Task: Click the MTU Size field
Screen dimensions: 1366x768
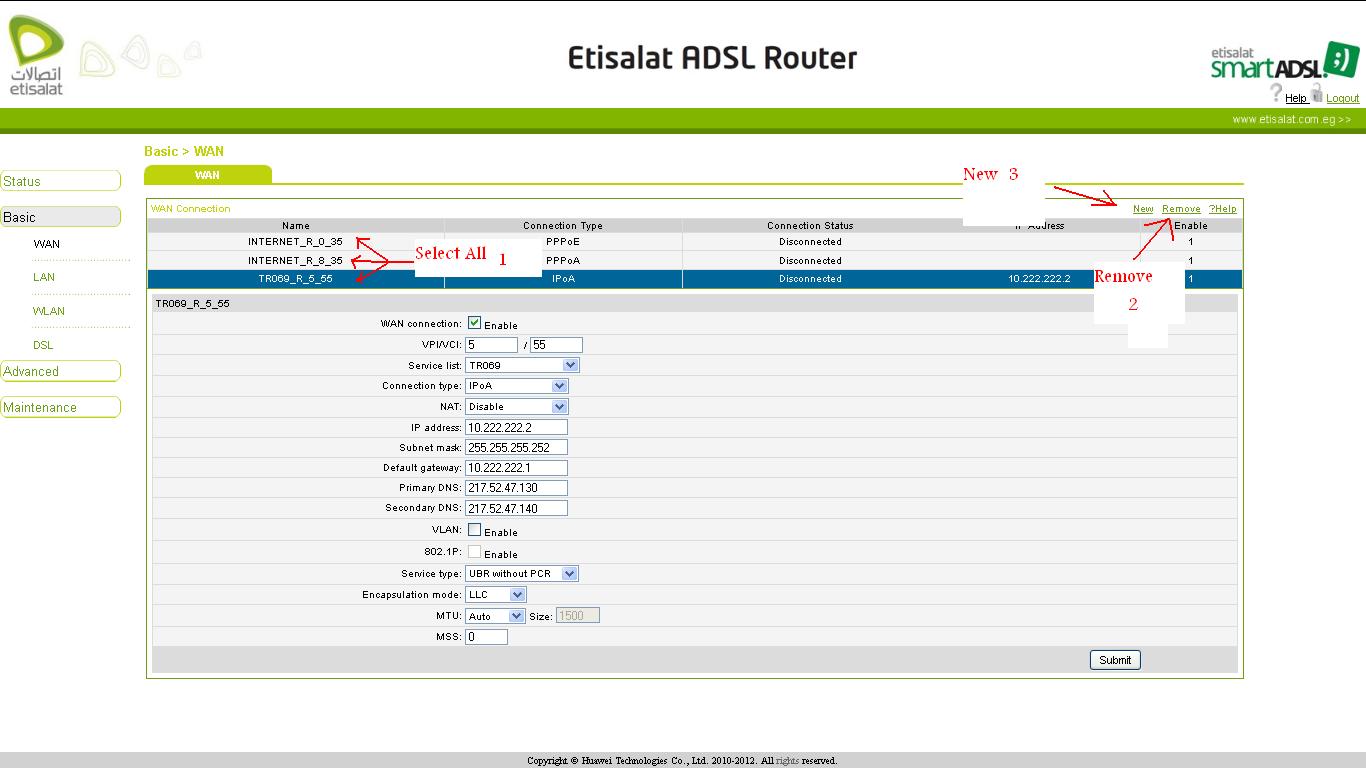Action: point(577,616)
